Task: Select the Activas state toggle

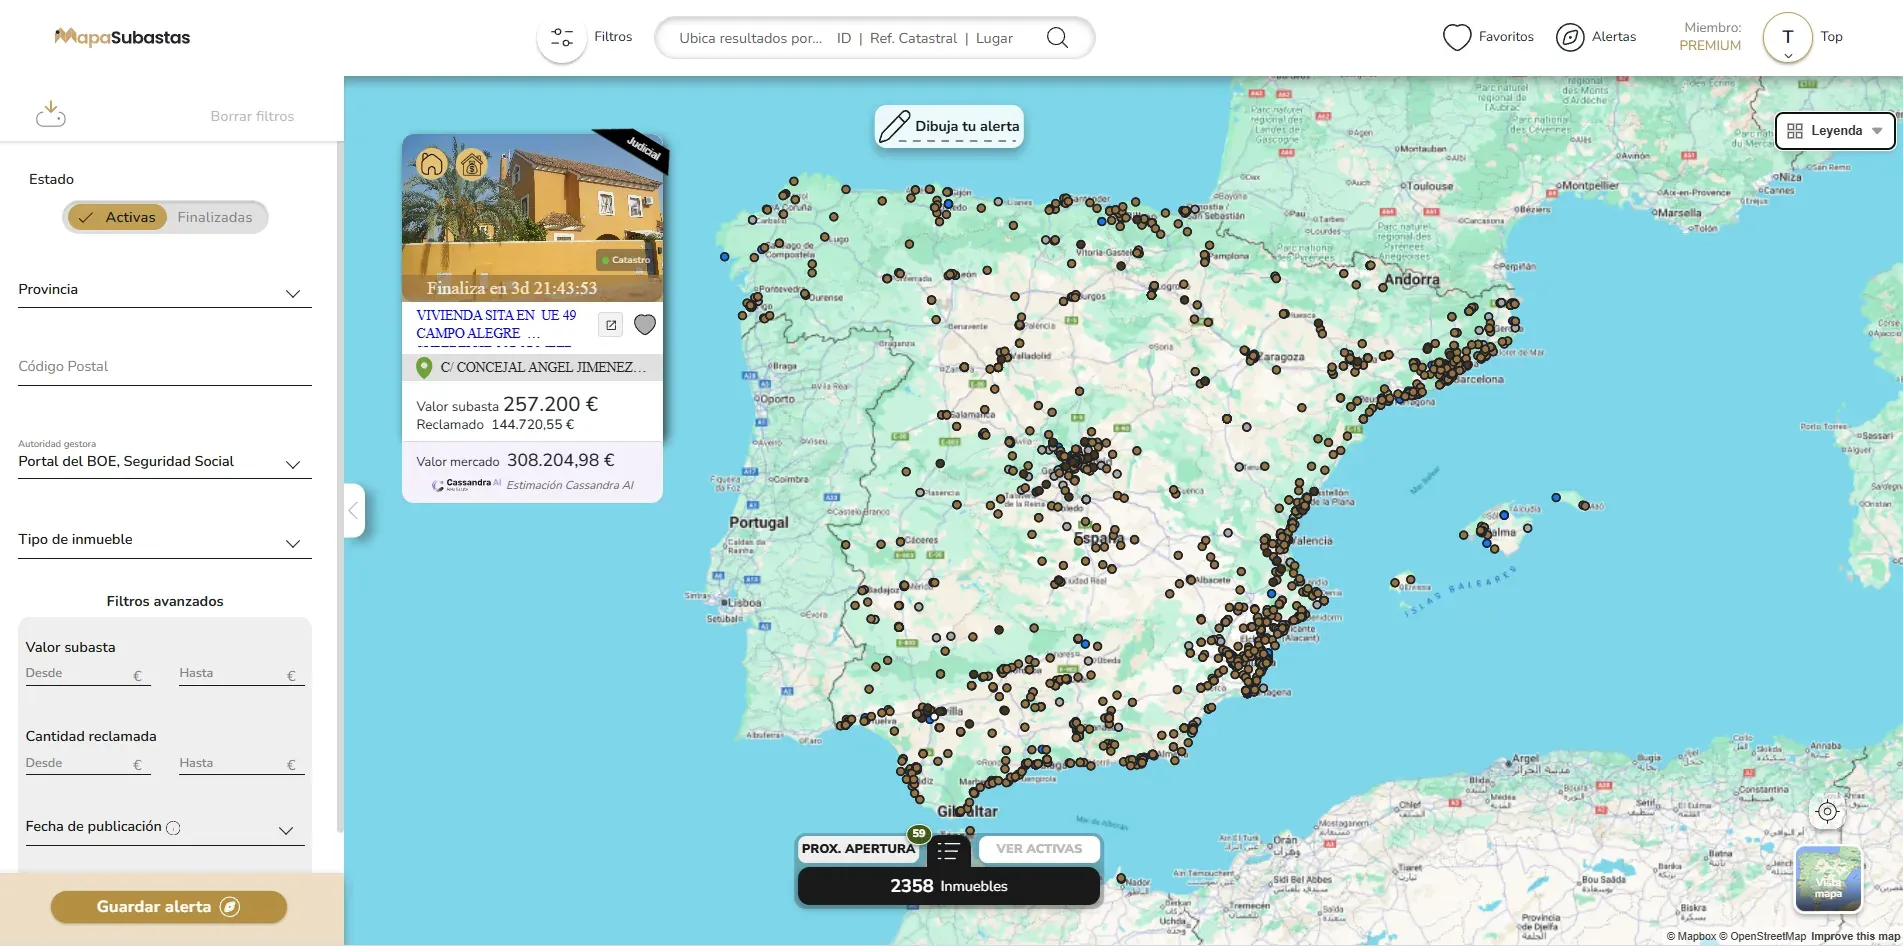Action: (118, 217)
